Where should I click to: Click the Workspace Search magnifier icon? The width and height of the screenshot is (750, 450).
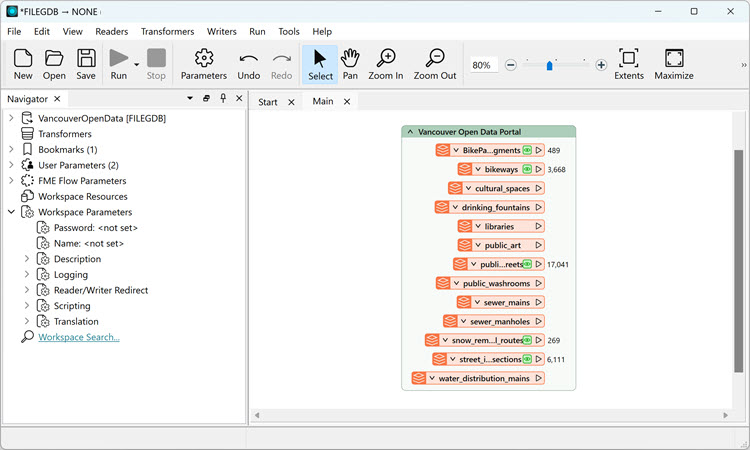[27, 337]
